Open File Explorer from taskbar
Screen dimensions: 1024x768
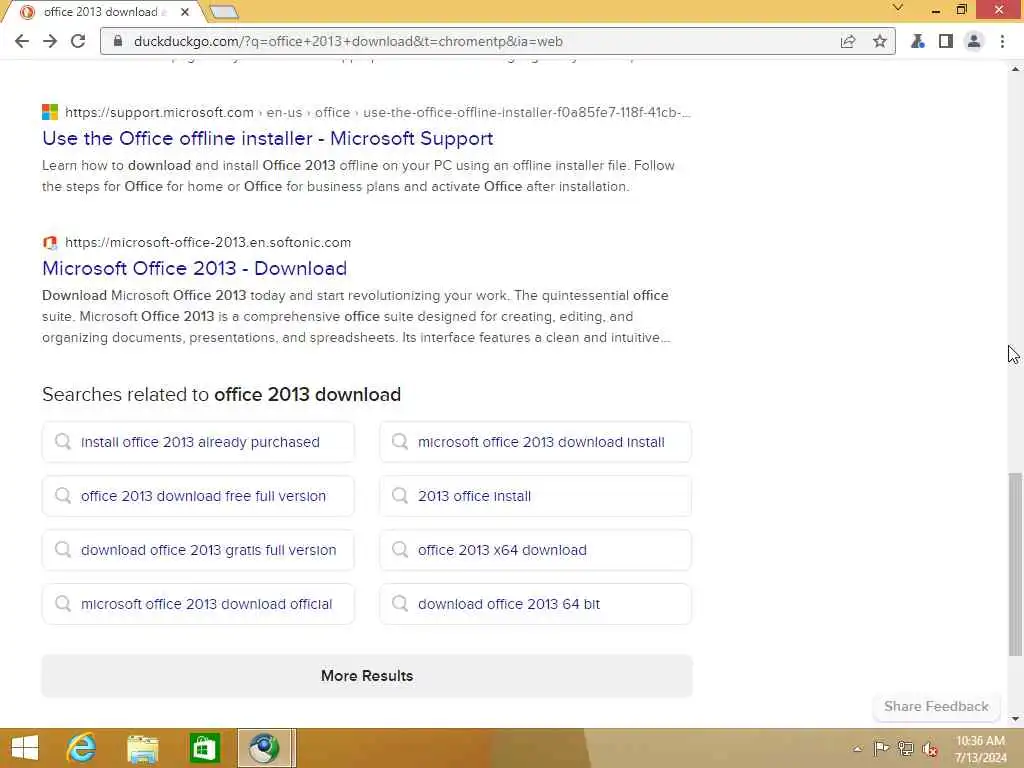(142, 748)
